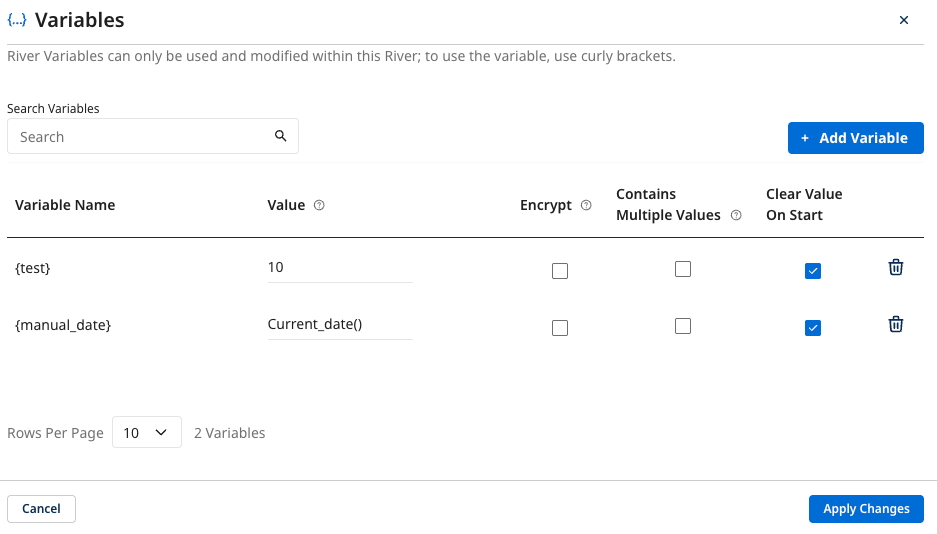Image resolution: width=937 pixels, height=534 pixels.
Task: Focus the Search Variables input field
Action: [140, 137]
